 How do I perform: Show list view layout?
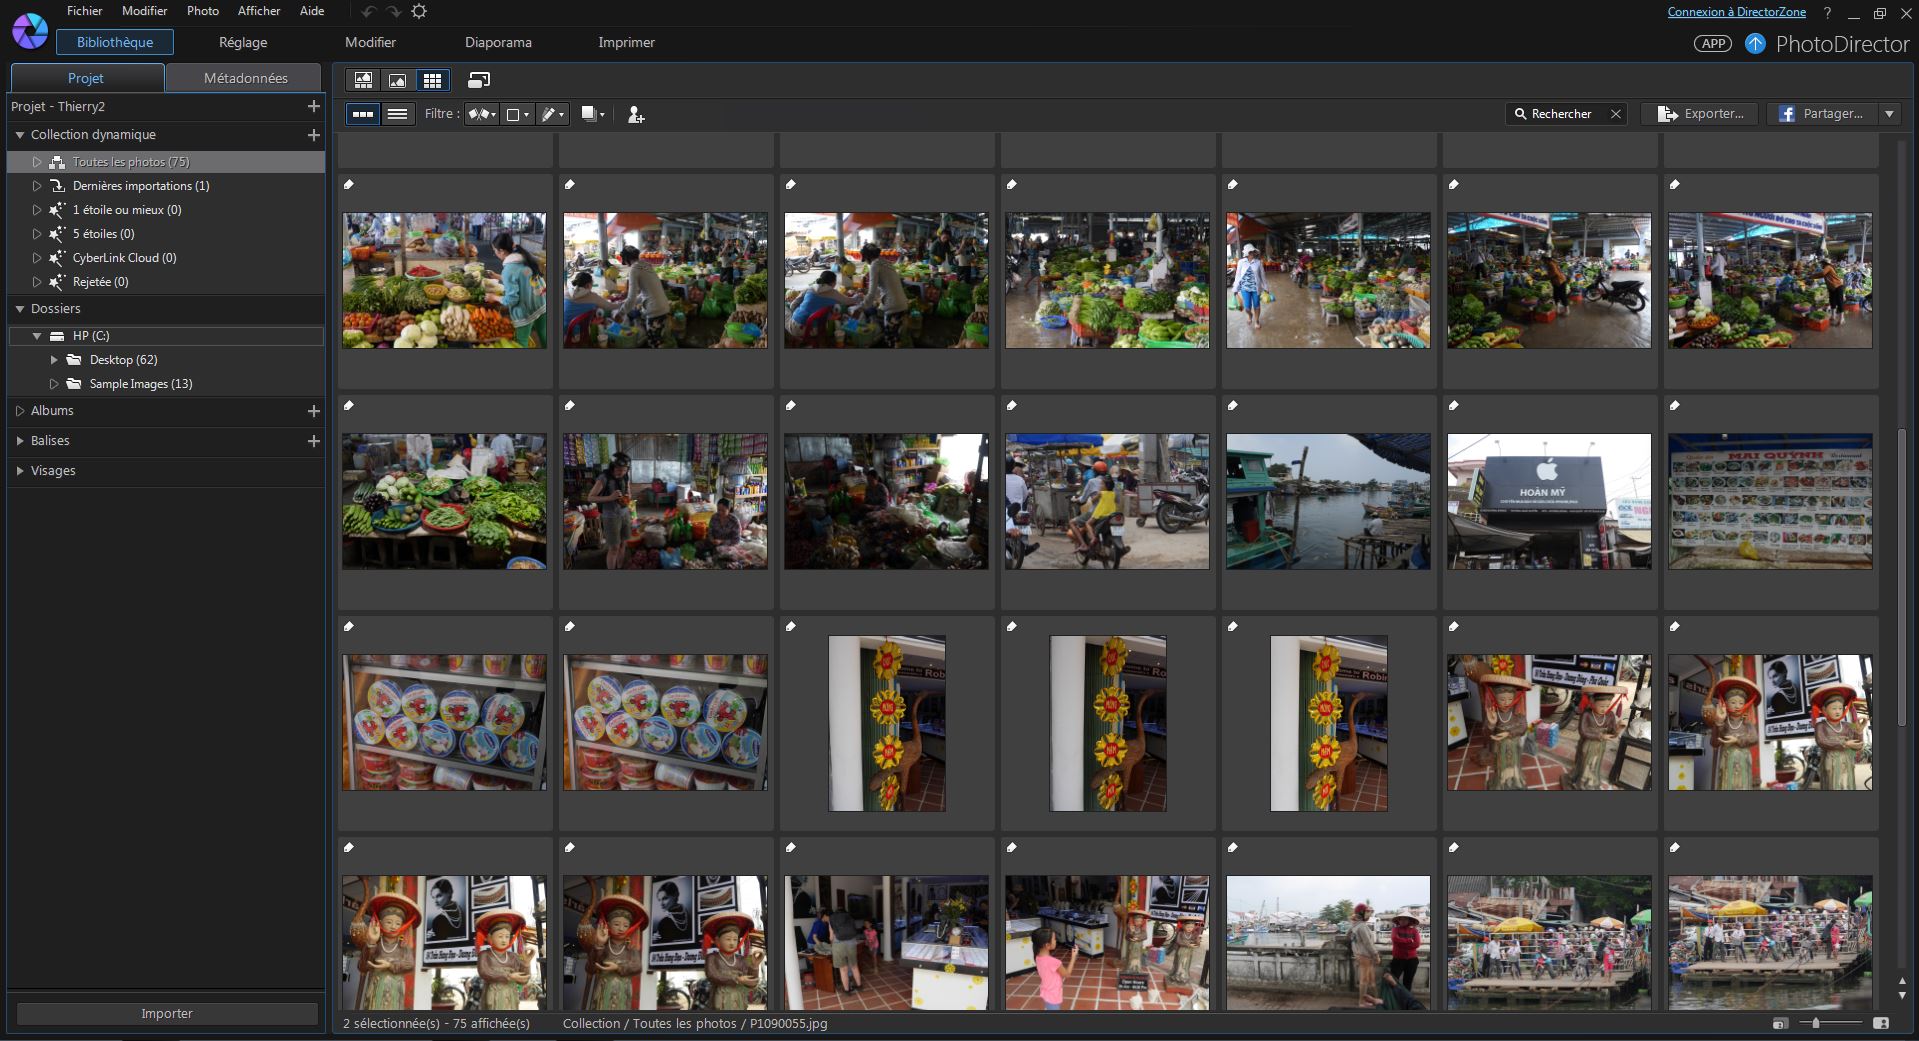[397, 114]
